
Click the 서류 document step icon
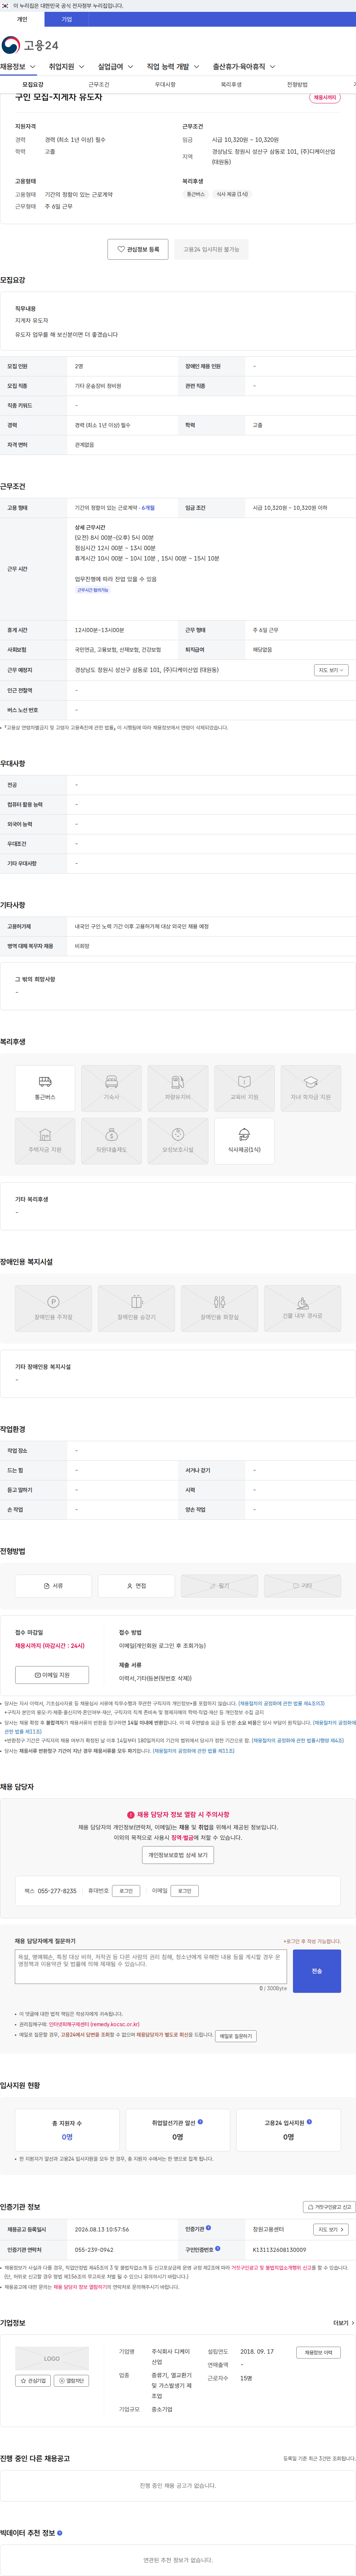tap(53, 1586)
